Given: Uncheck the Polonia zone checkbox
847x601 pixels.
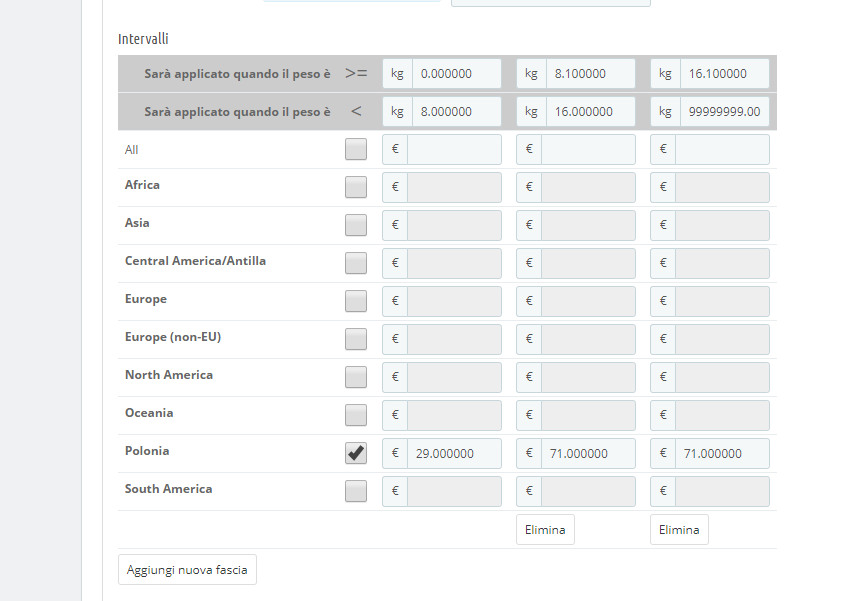Looking at the screenshot, I should click(x=356, y=453).
